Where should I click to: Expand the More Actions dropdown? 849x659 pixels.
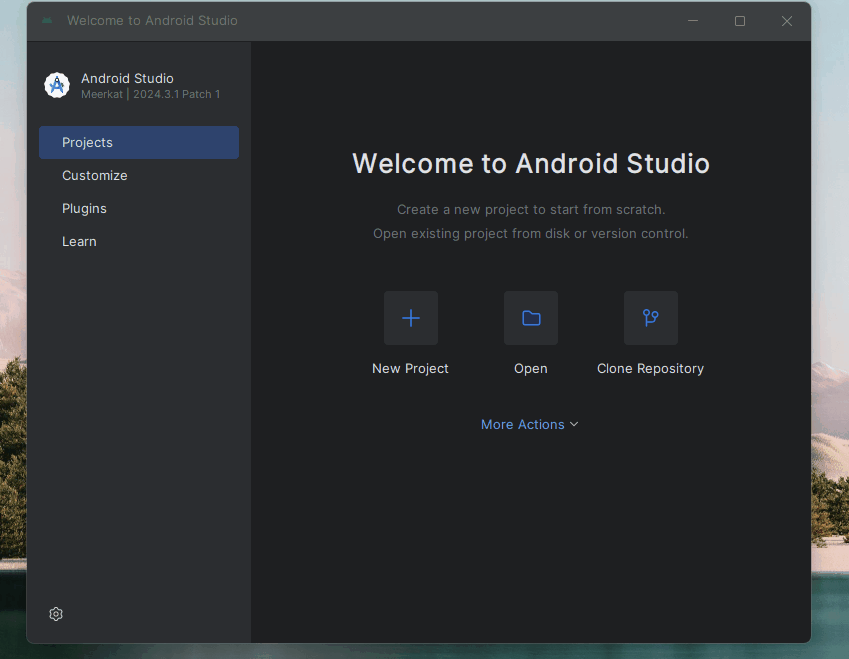pyautogui.click(x=530, y=425)
